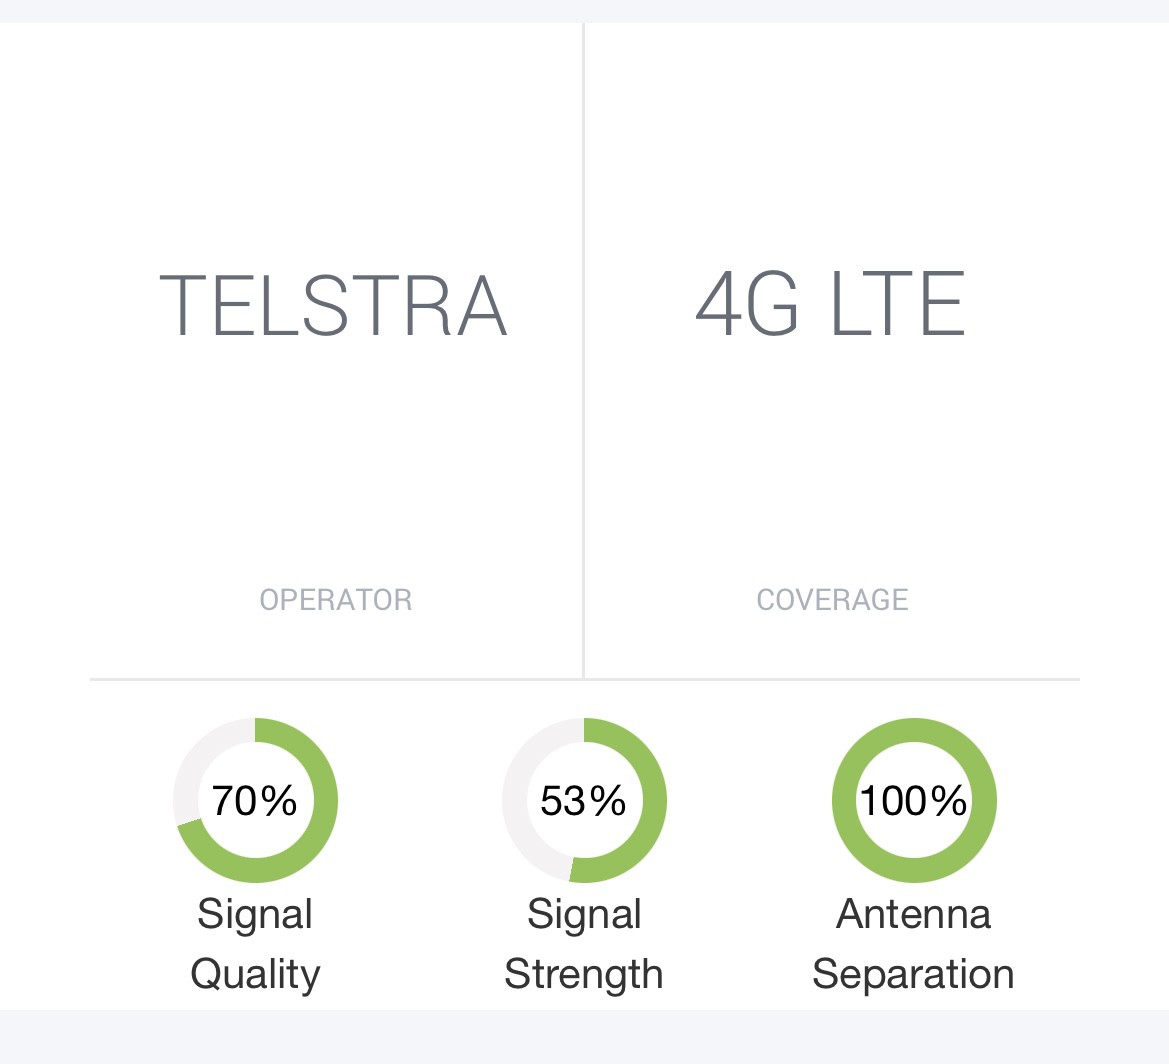Image resolution: width=1169 pixels, height=1064 pixels.
Task: Click the Signal Strength circular gauge
Action: click(584, 800)
